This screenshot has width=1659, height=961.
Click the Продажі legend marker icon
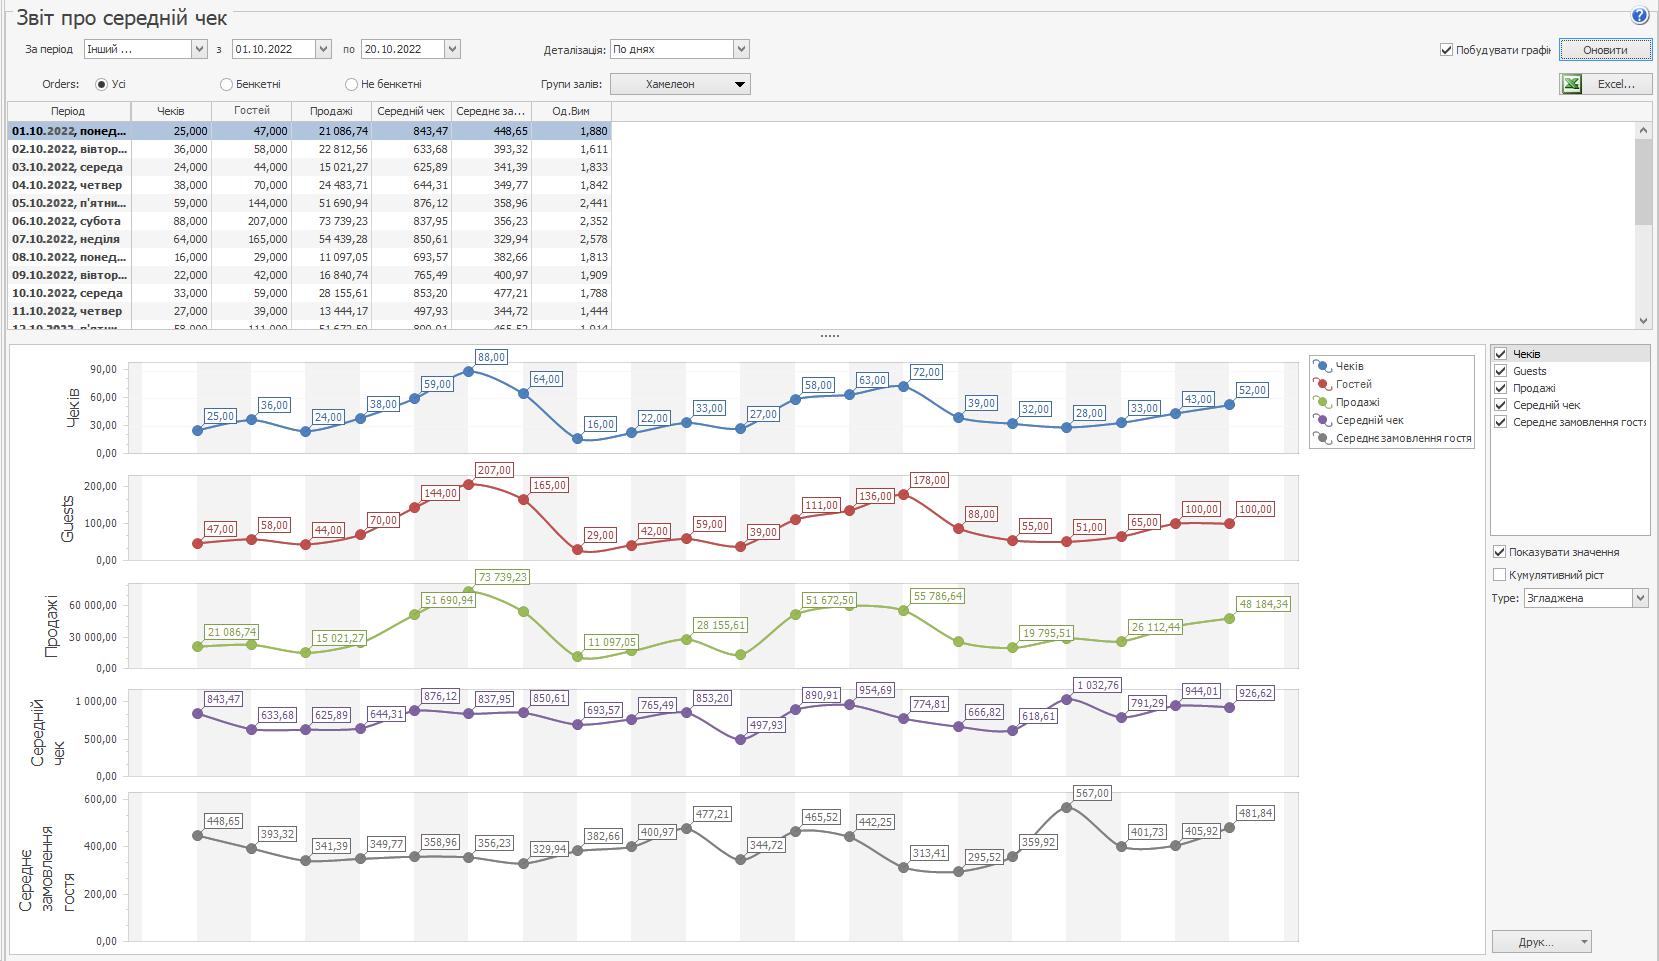pyautogui.click(x=1322, y=403)
